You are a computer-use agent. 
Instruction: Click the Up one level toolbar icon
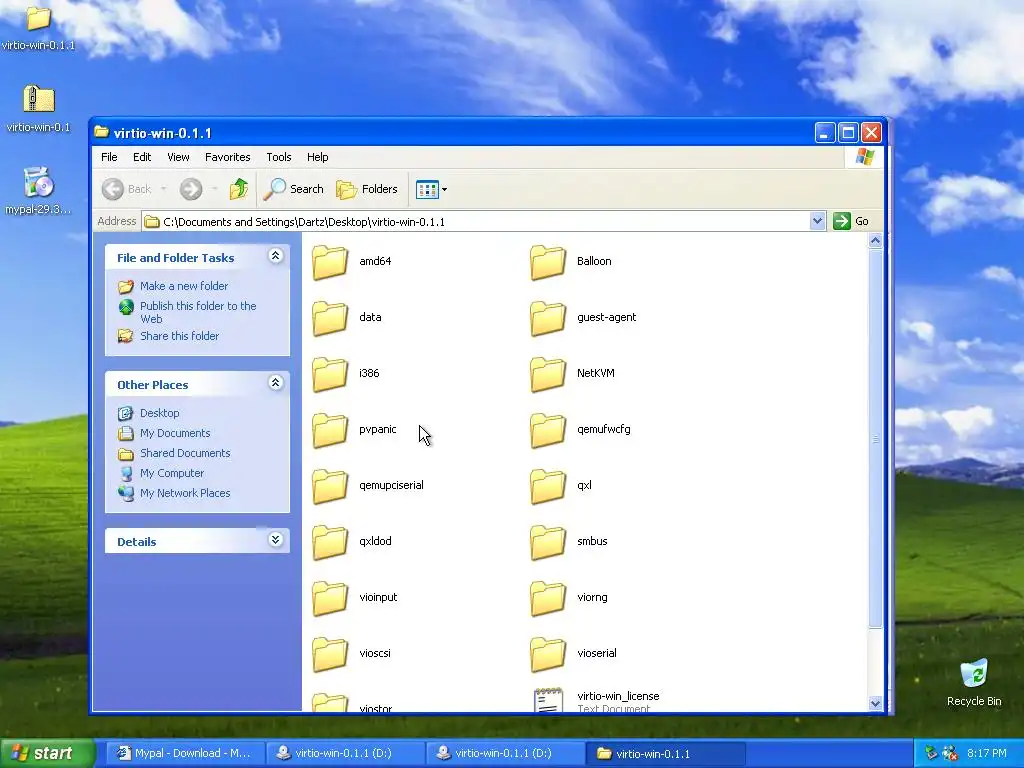pyautogui.click(x=238, y=189)
